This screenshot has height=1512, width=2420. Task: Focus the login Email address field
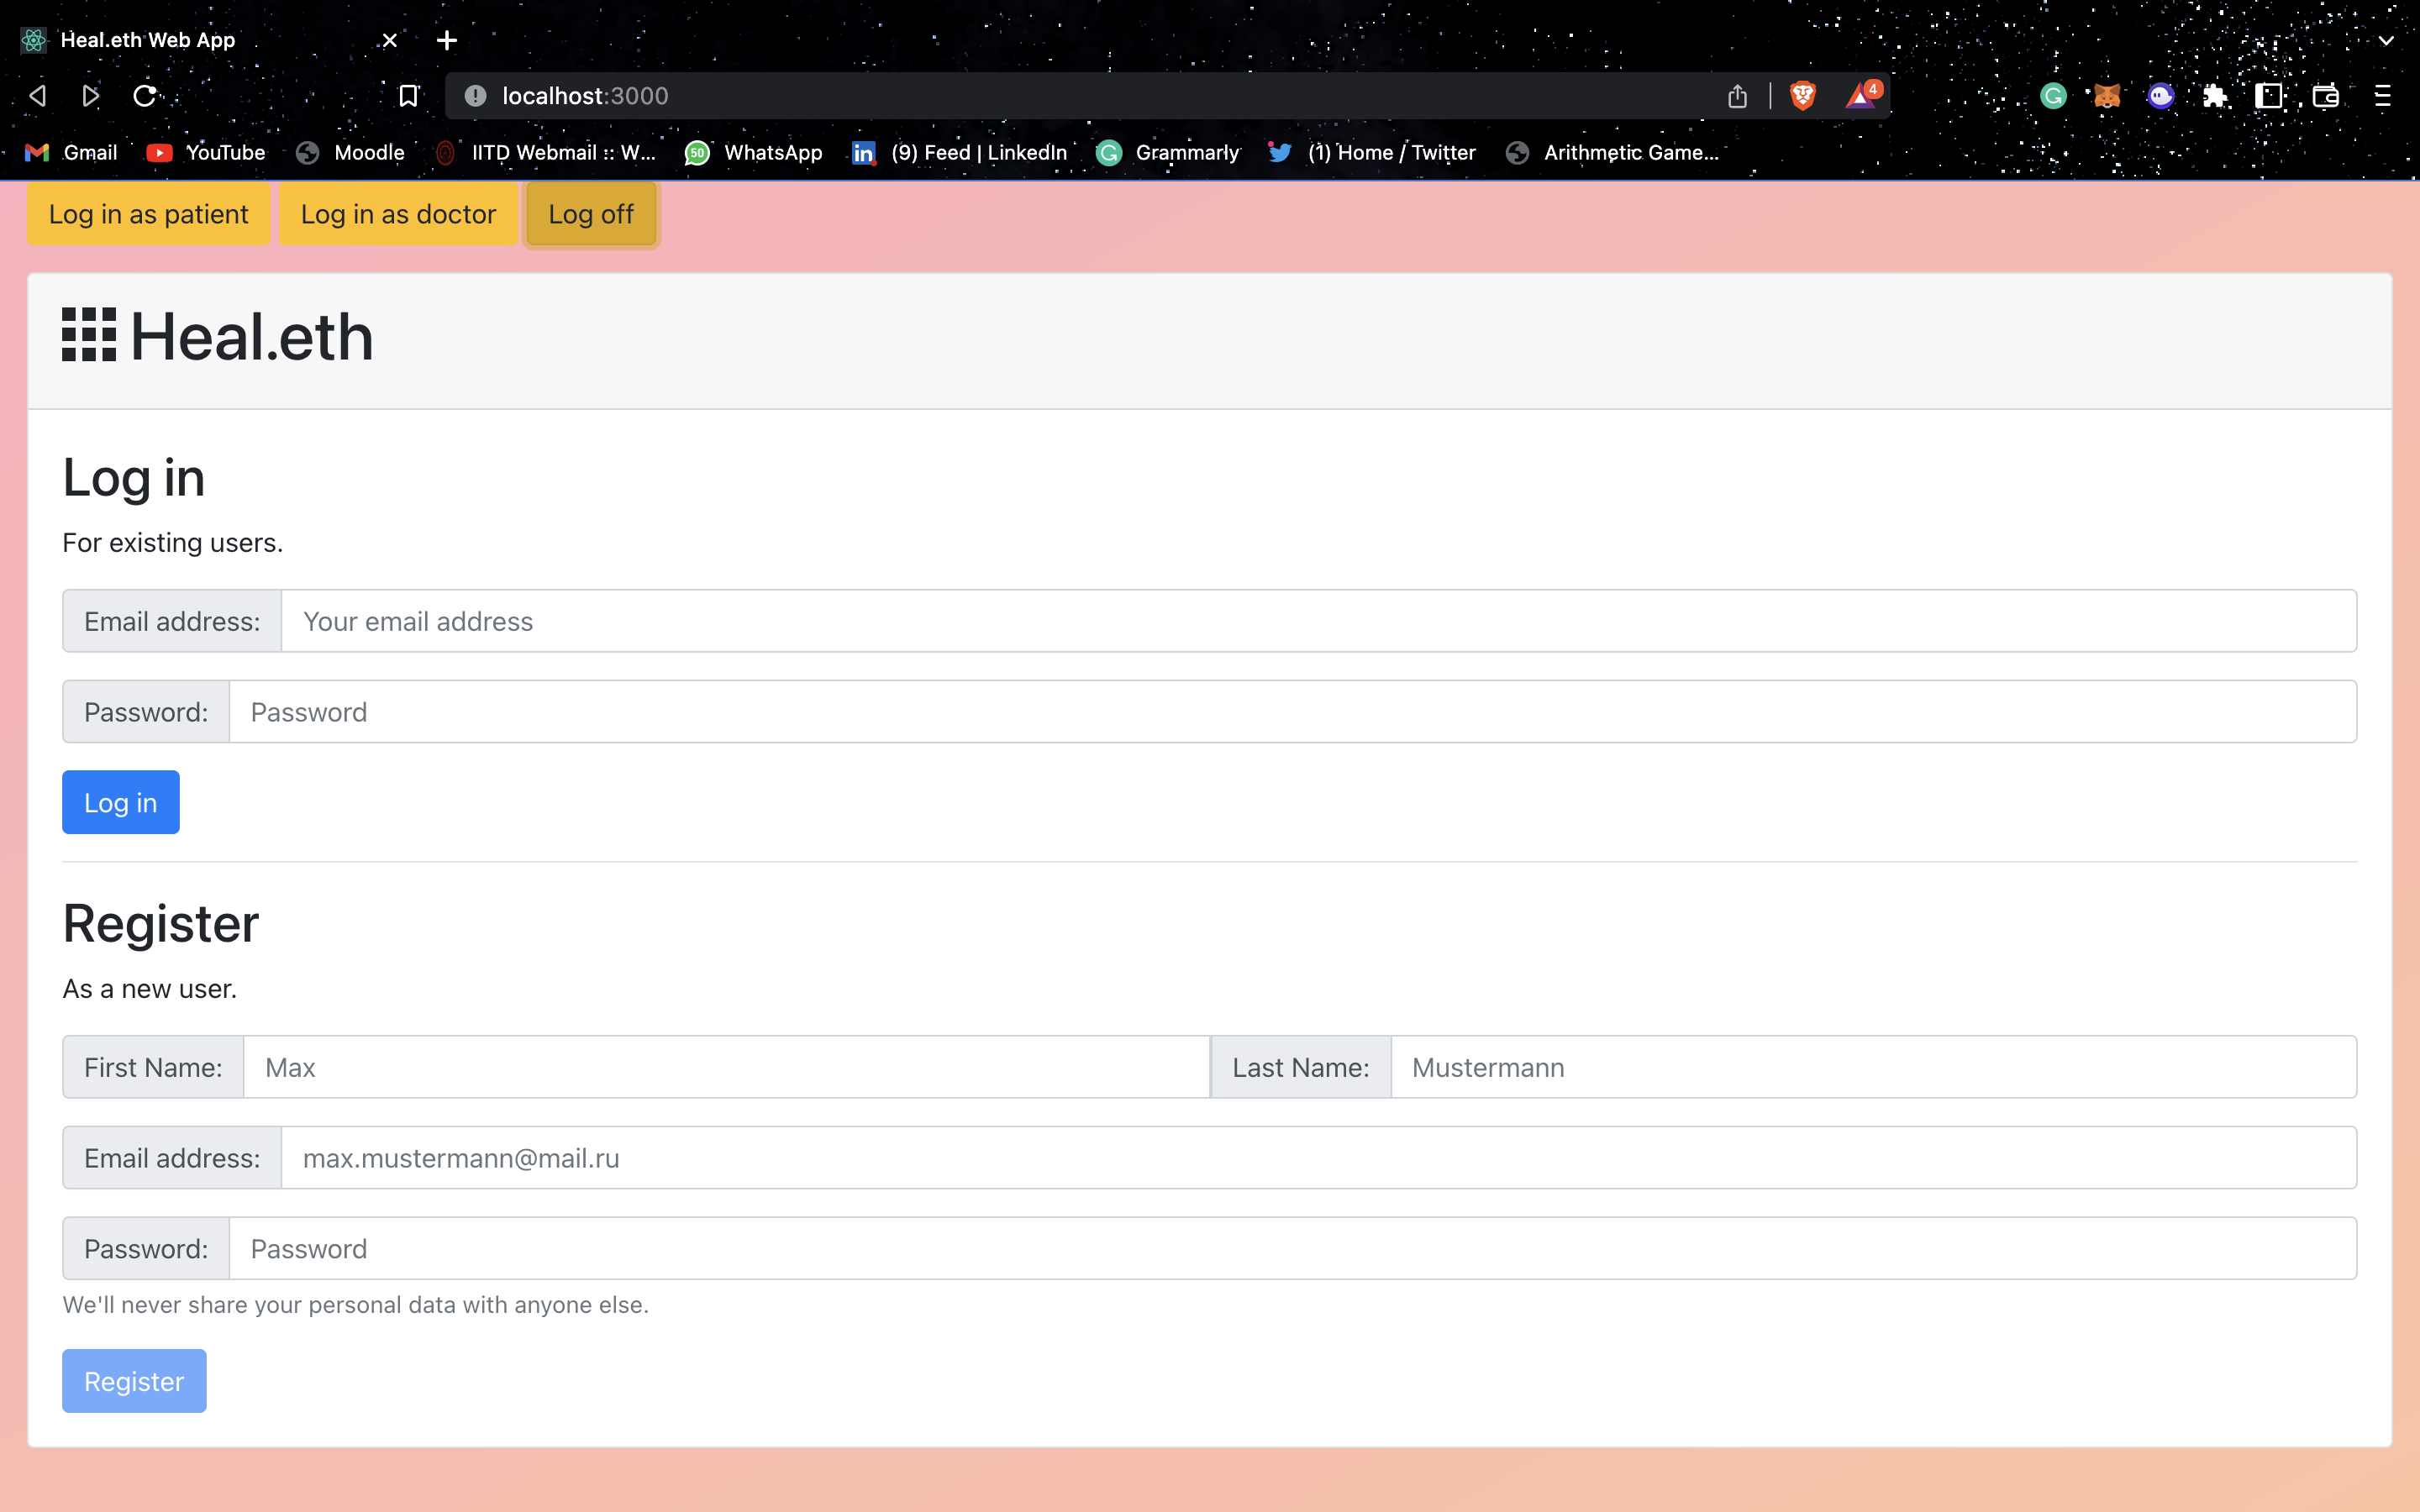(1319, 621)
